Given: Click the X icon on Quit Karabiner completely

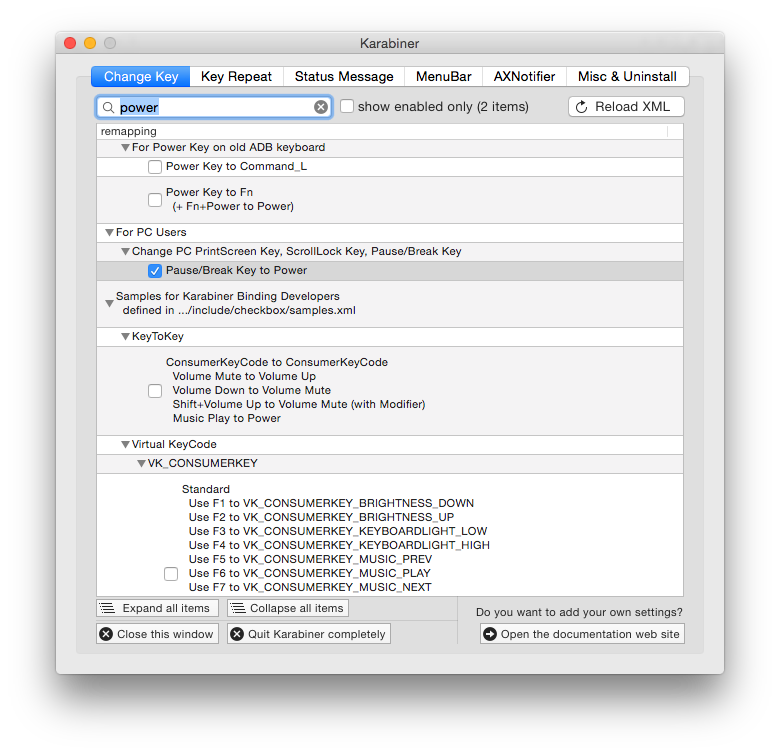Looking at the screenshot, I should [x=237, y=634].
